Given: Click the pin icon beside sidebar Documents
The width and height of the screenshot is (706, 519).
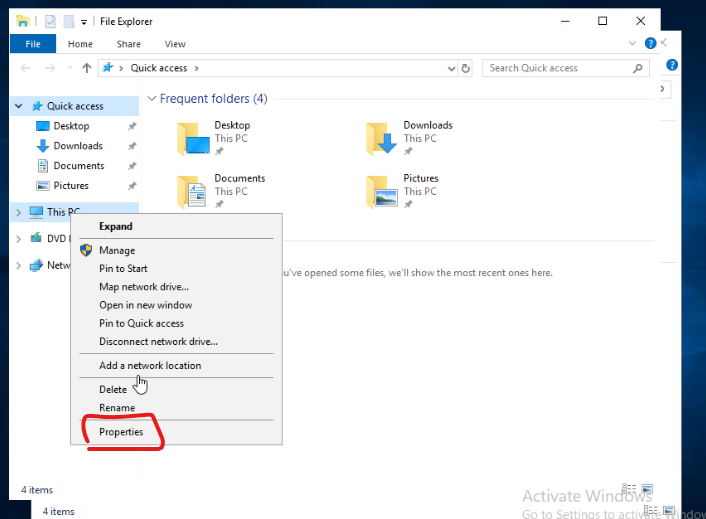Looking at the screenshot, I should click(132, 166).
